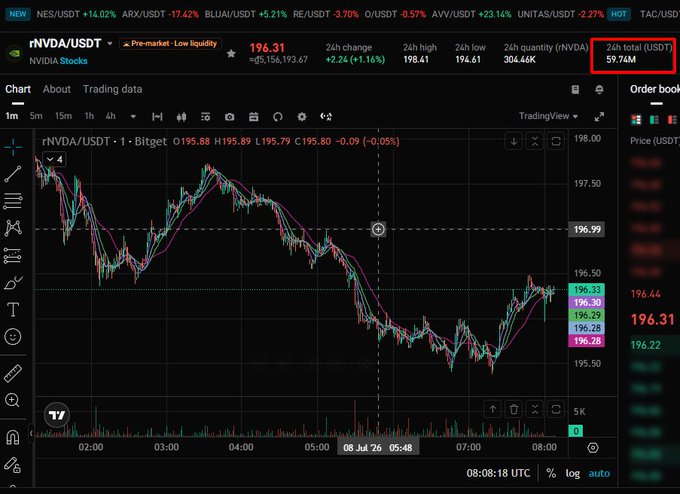Toggle rNVDA/USDT favorite star
Image resolution: width=680 pixels, height=494 pixels.
click(231, 53)
